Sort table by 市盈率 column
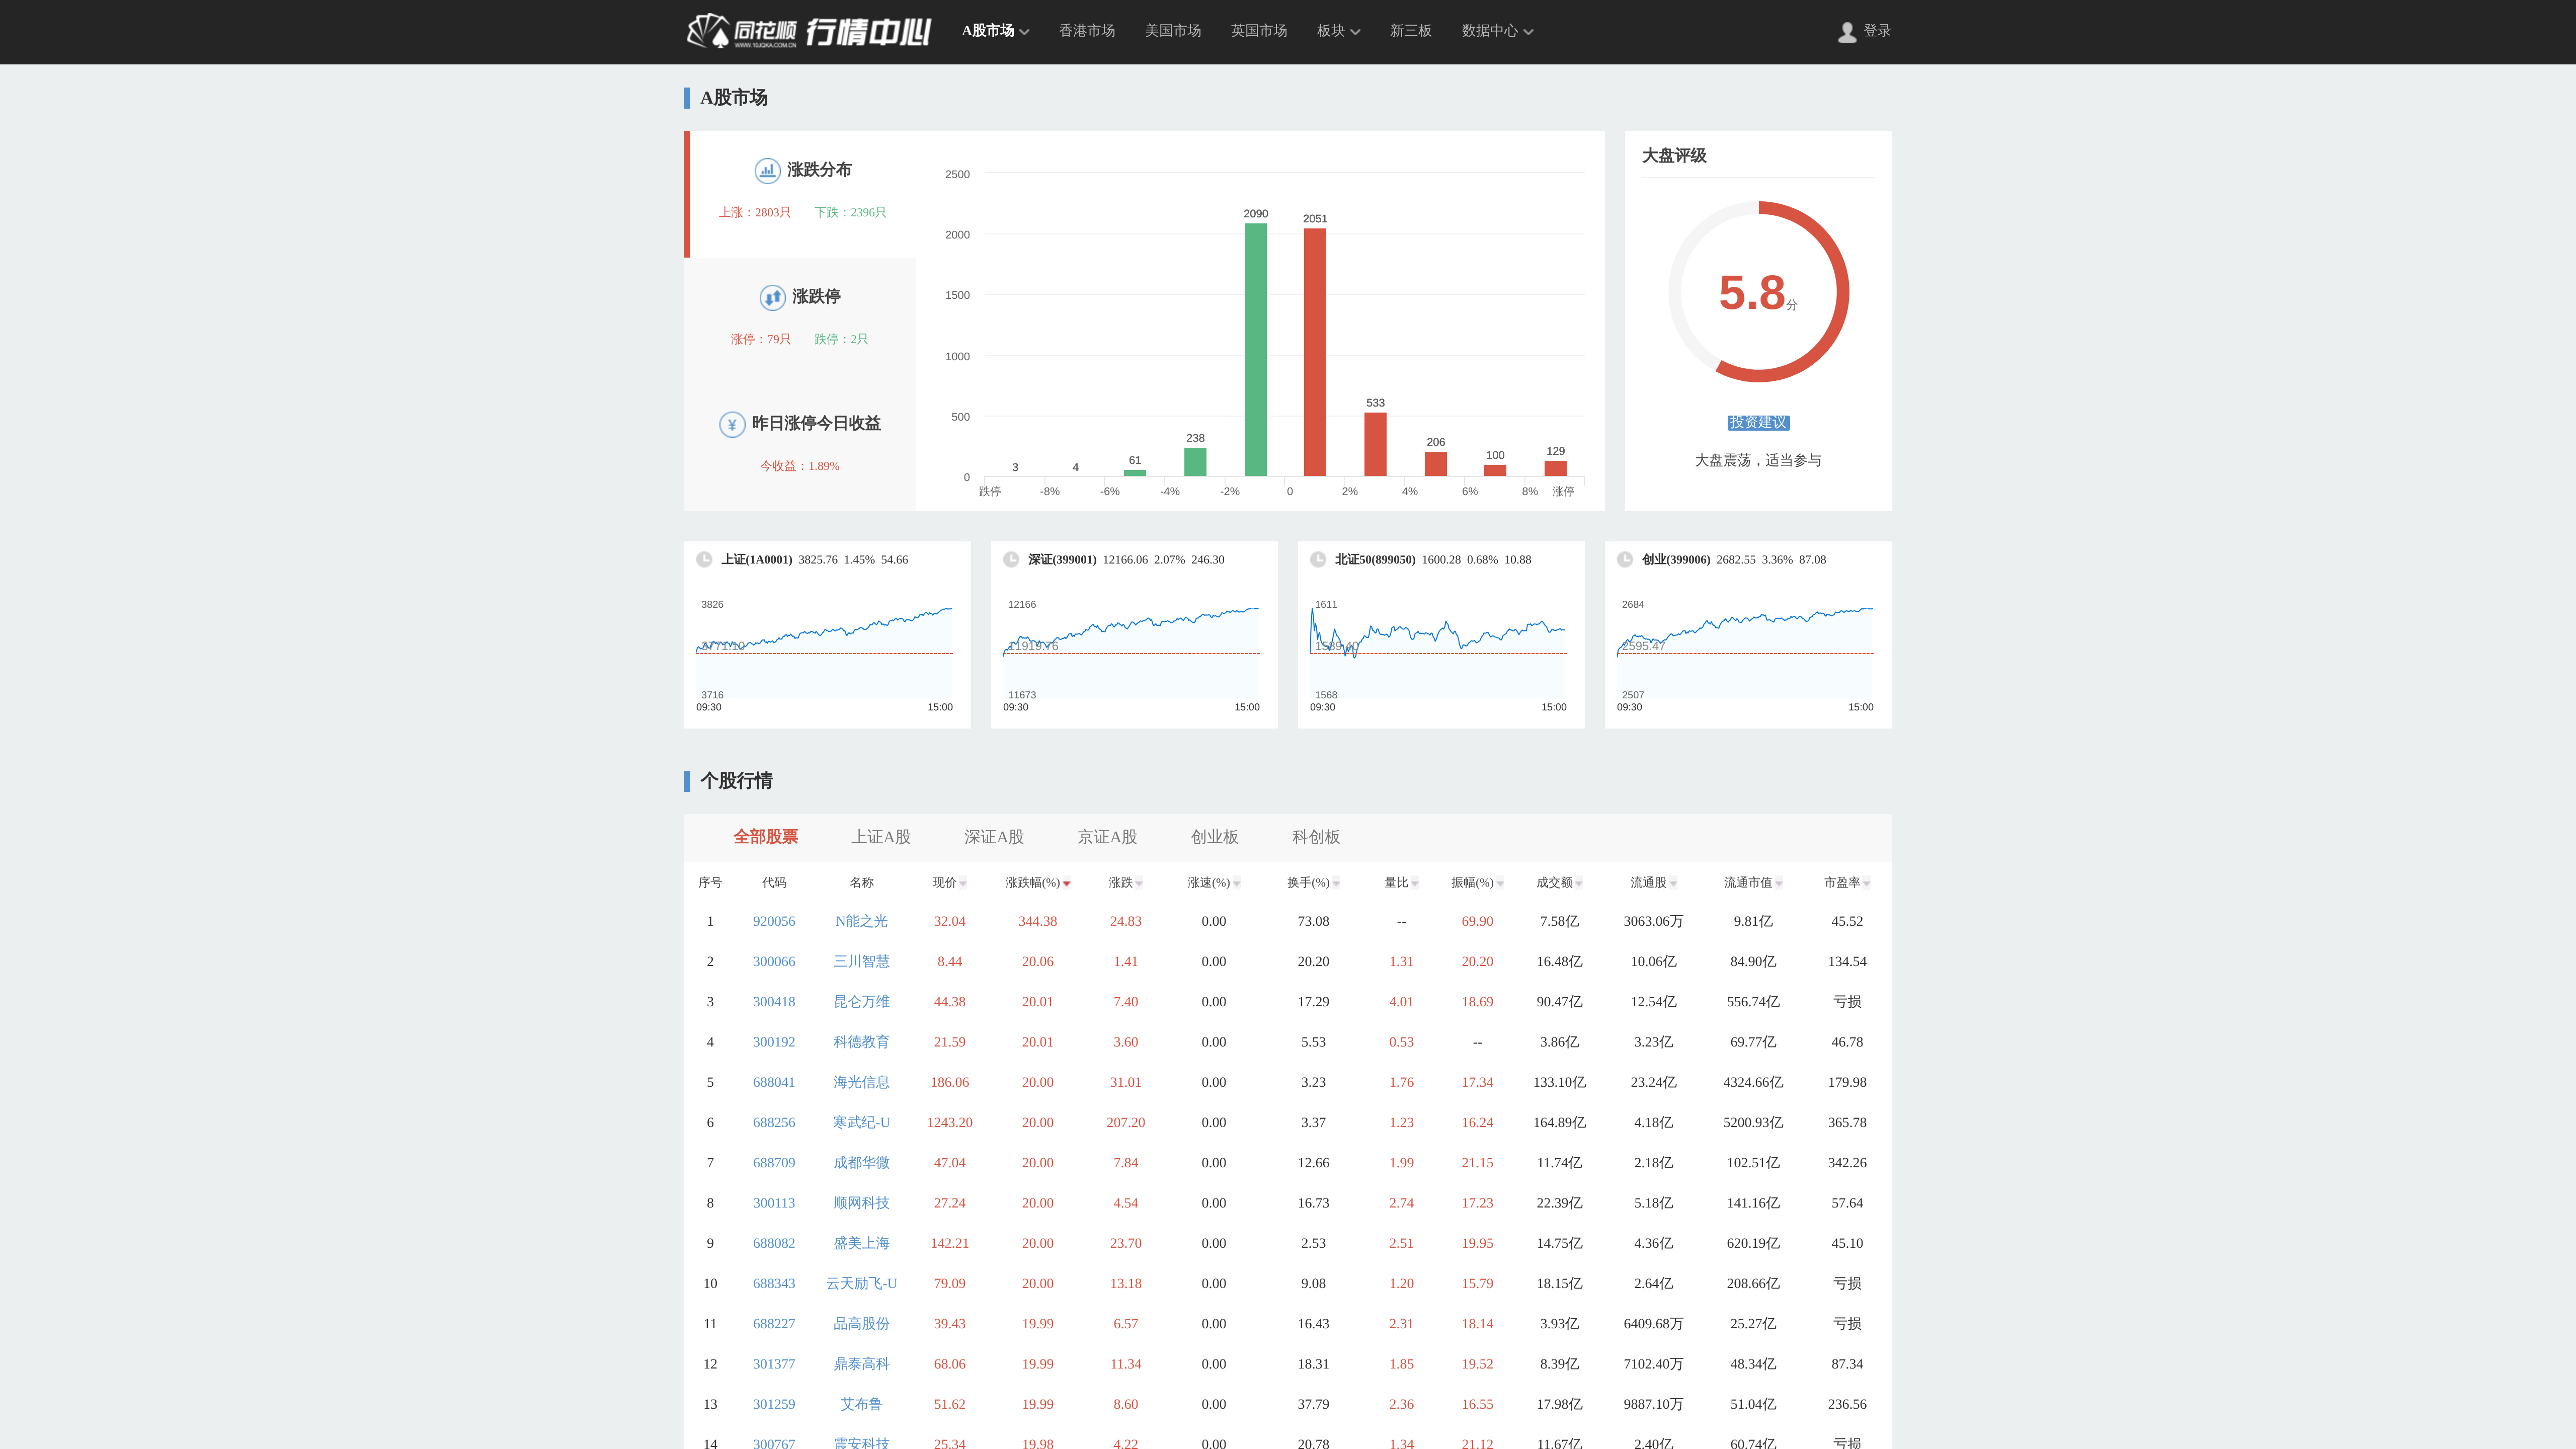The height and width of the screenshot is (1449, 2576). click(1847, 882)
